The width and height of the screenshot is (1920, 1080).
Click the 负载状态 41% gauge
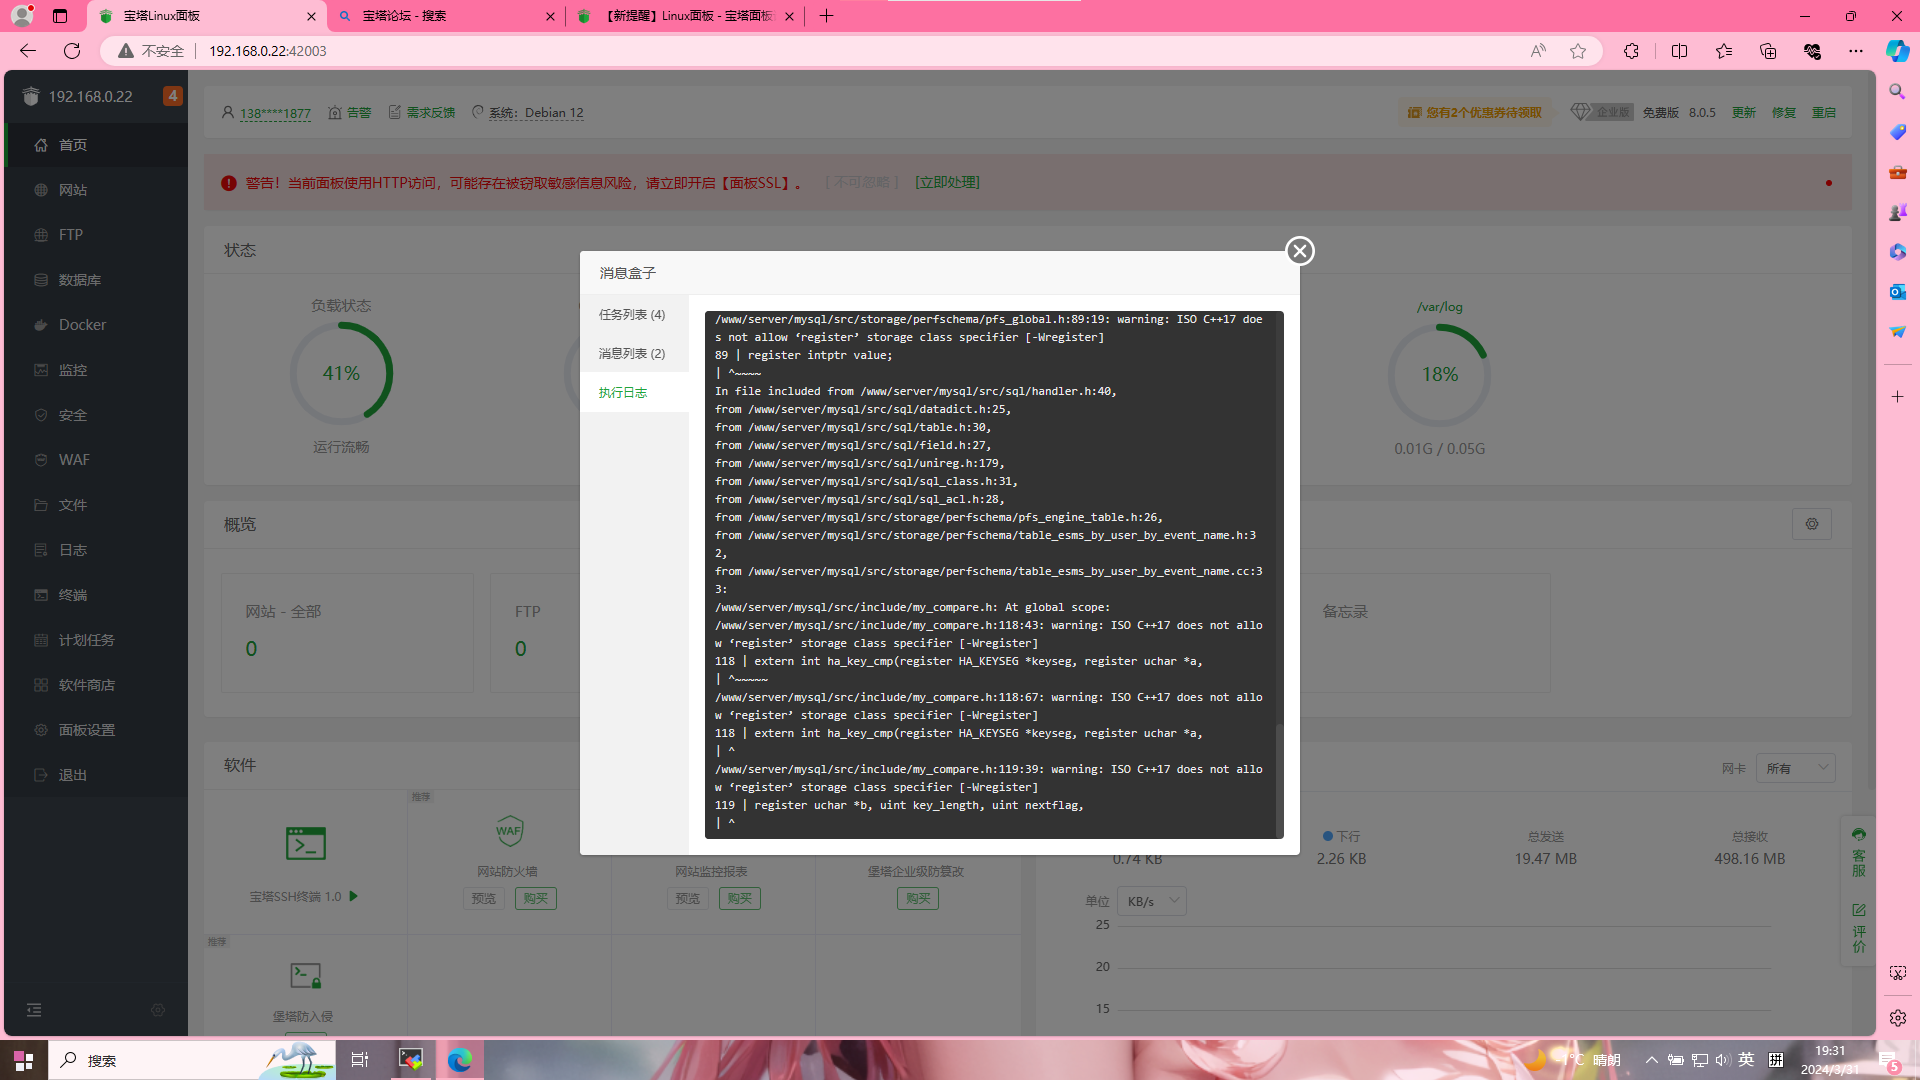point(341,374)
